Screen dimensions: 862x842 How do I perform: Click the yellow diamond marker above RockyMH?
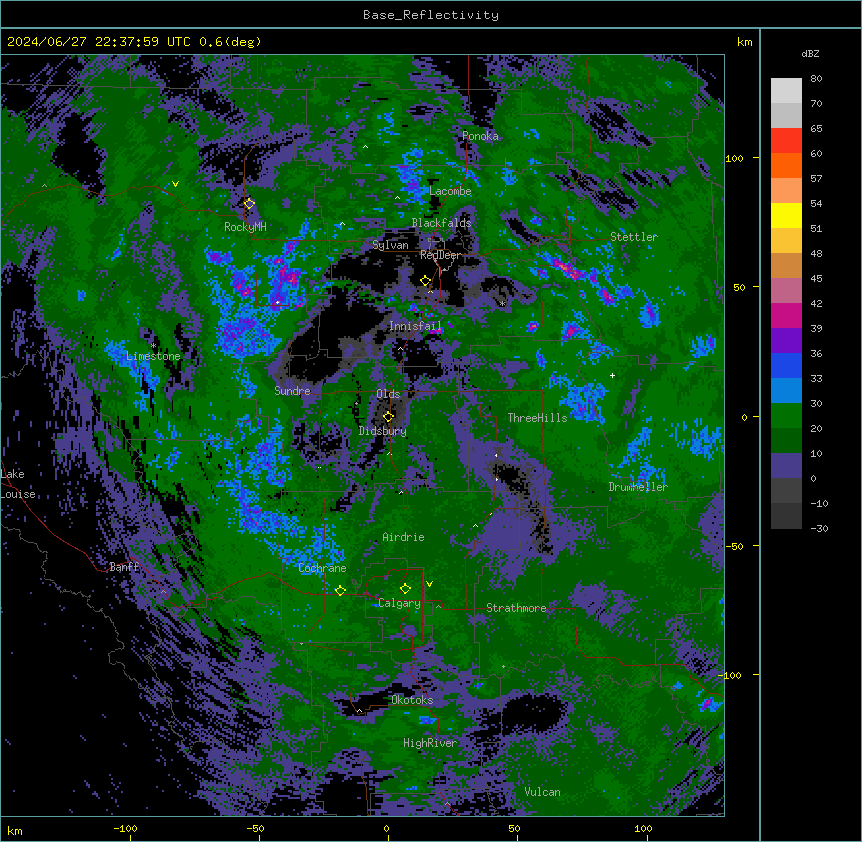249,204
